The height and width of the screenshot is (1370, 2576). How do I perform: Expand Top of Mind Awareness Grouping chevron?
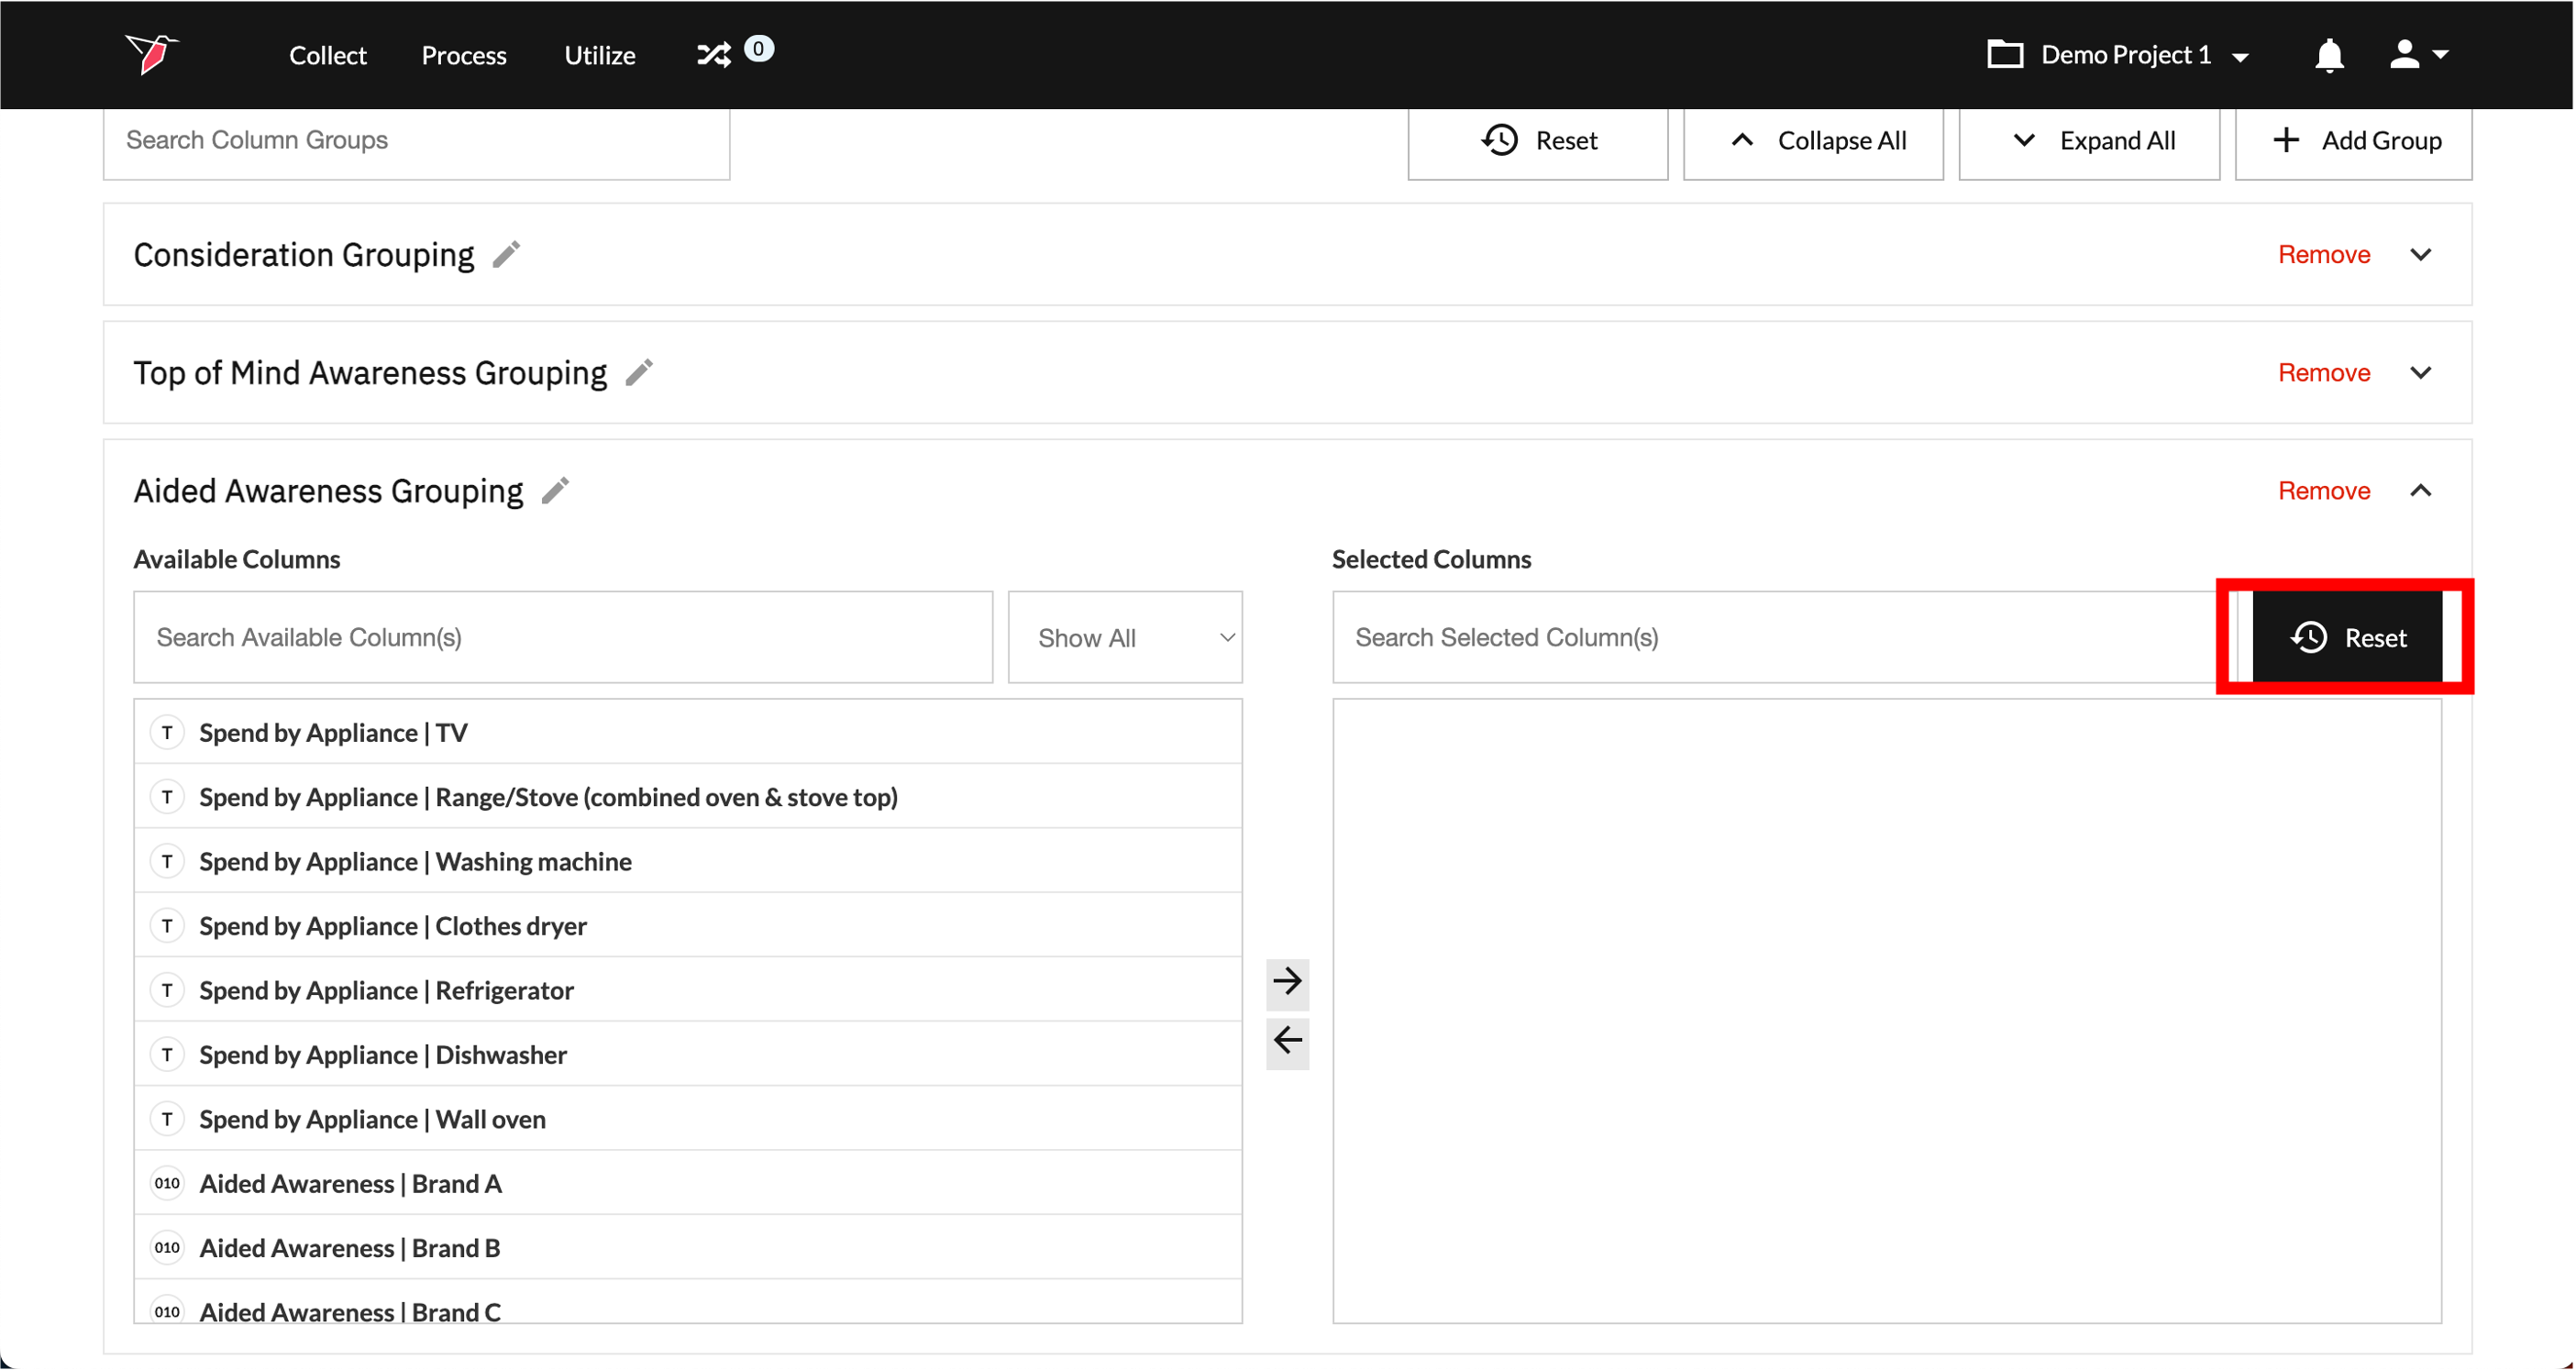pos(2420,372)
